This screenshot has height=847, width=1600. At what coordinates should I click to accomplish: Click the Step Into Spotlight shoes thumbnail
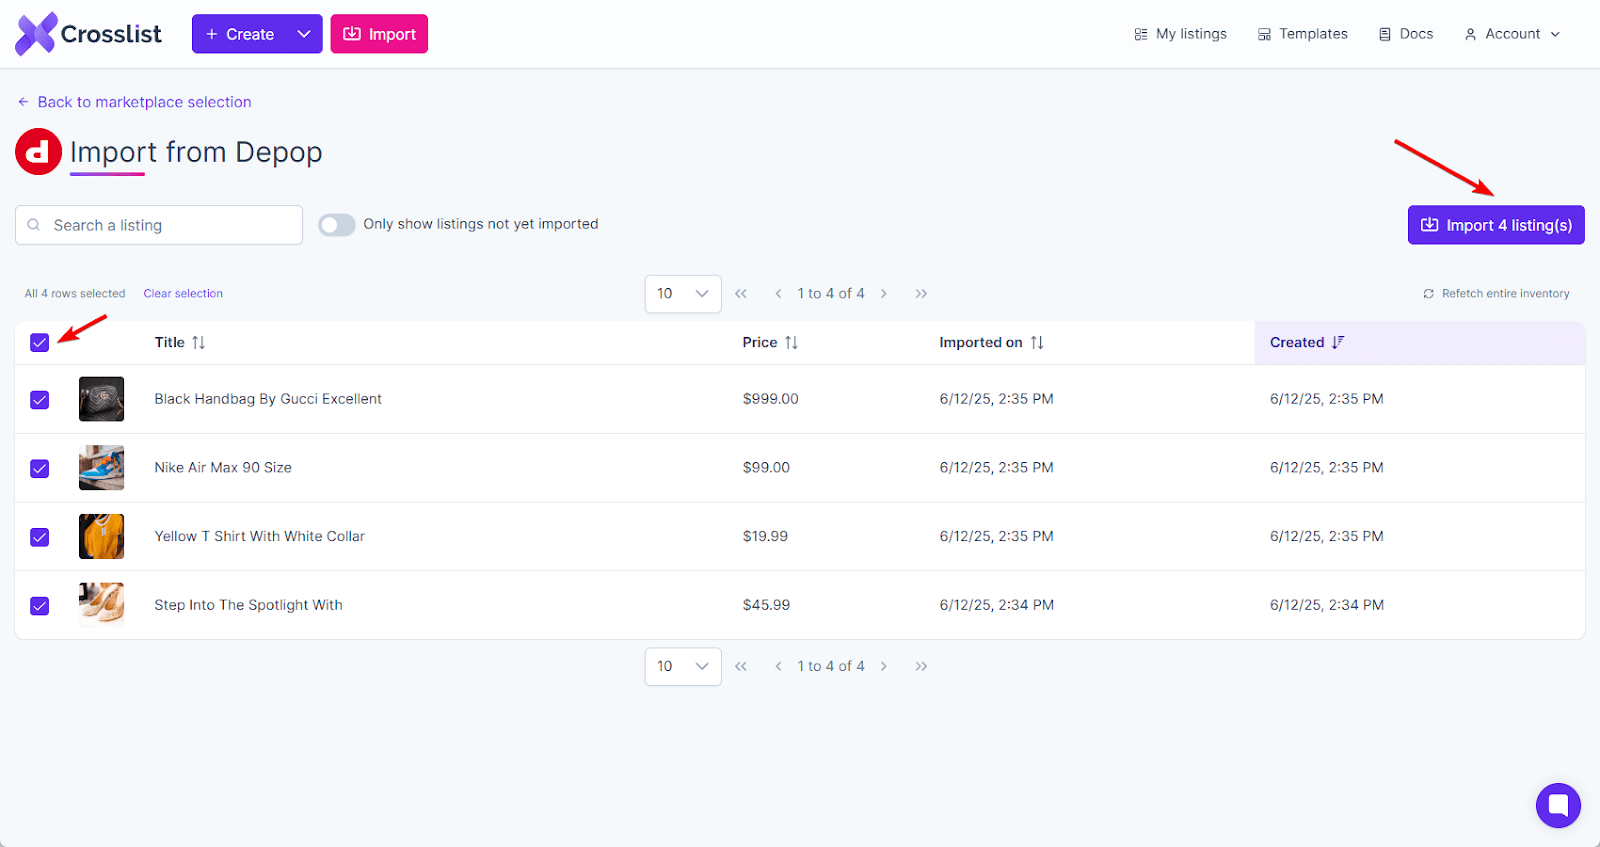pos(102,605)
